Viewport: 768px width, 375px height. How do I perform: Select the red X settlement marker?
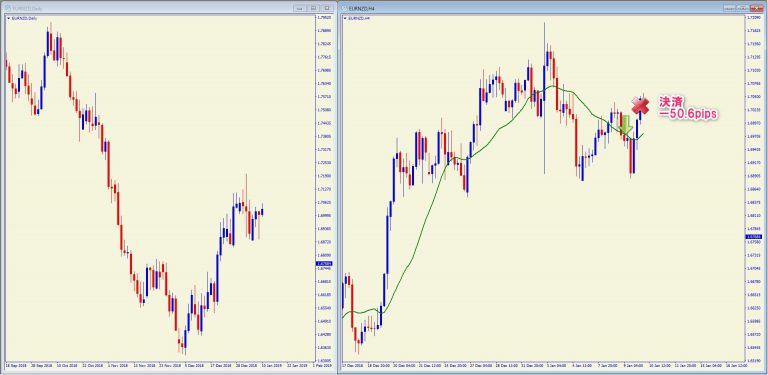click(639, 104)
